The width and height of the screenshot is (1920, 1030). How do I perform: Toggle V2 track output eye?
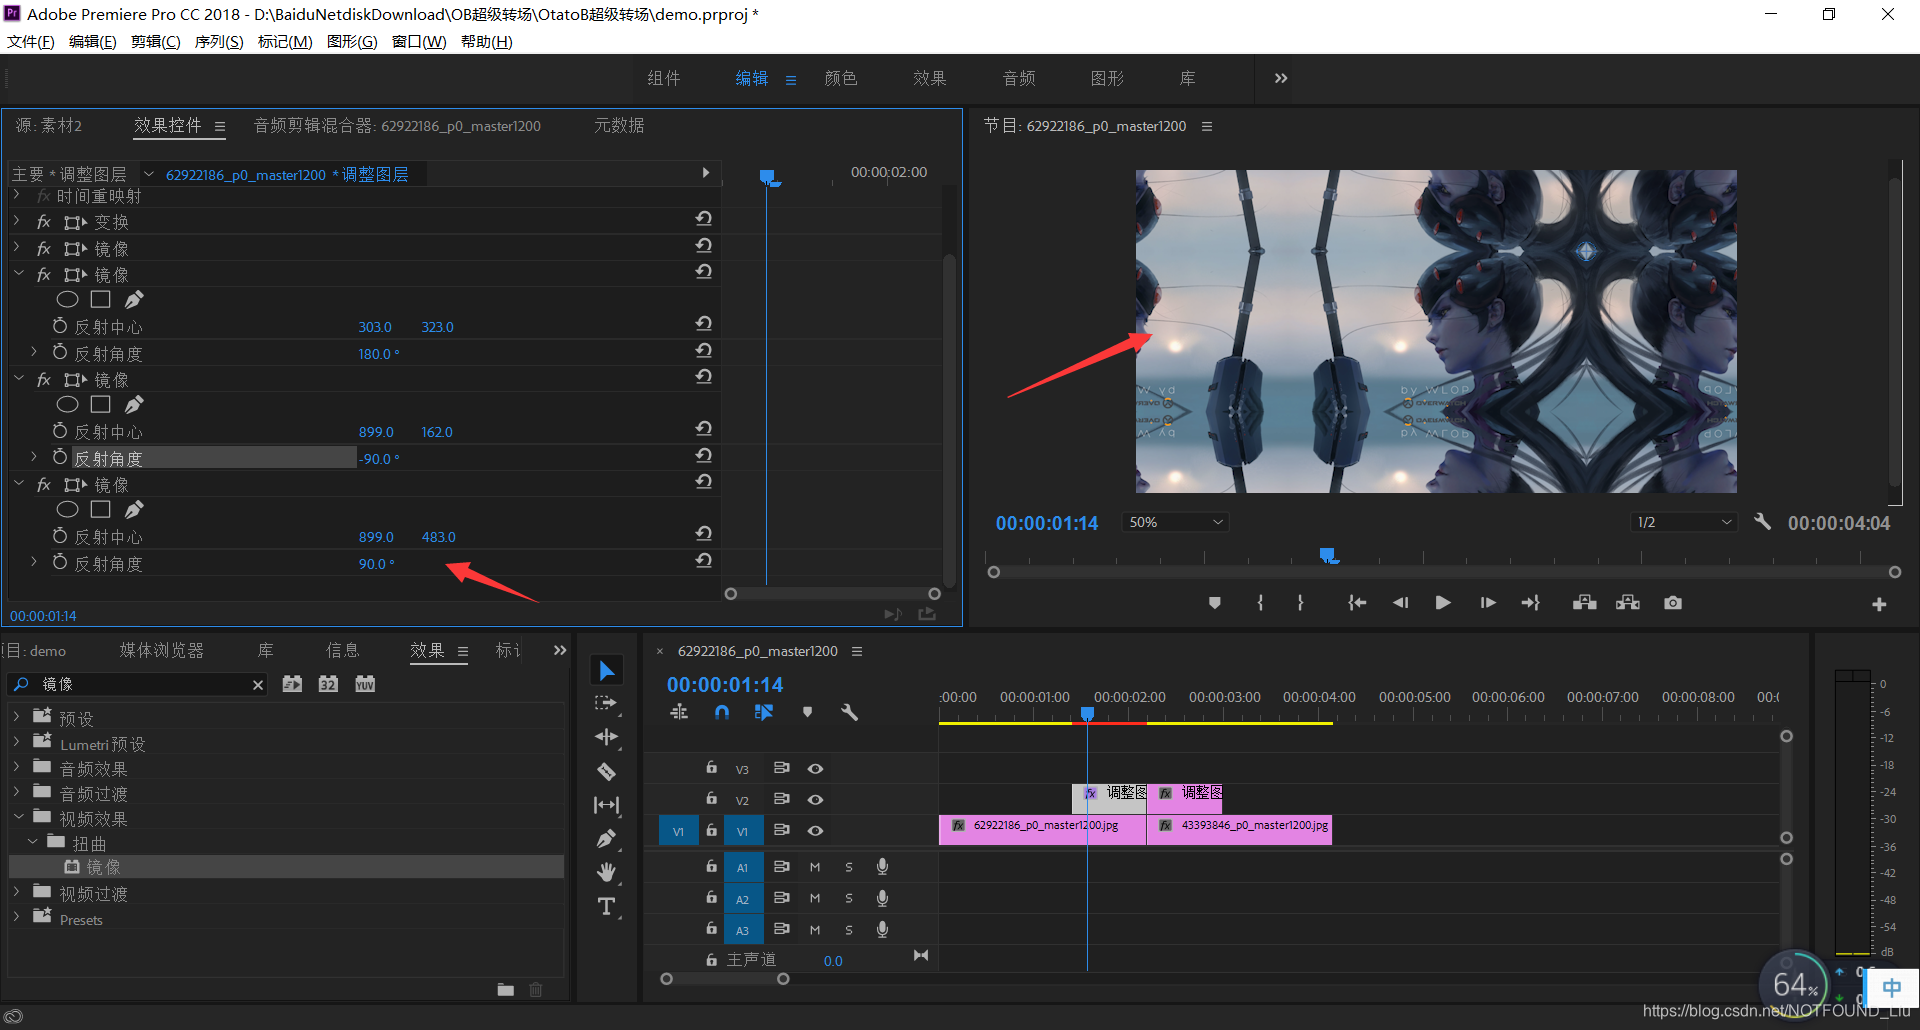point(815,800)
